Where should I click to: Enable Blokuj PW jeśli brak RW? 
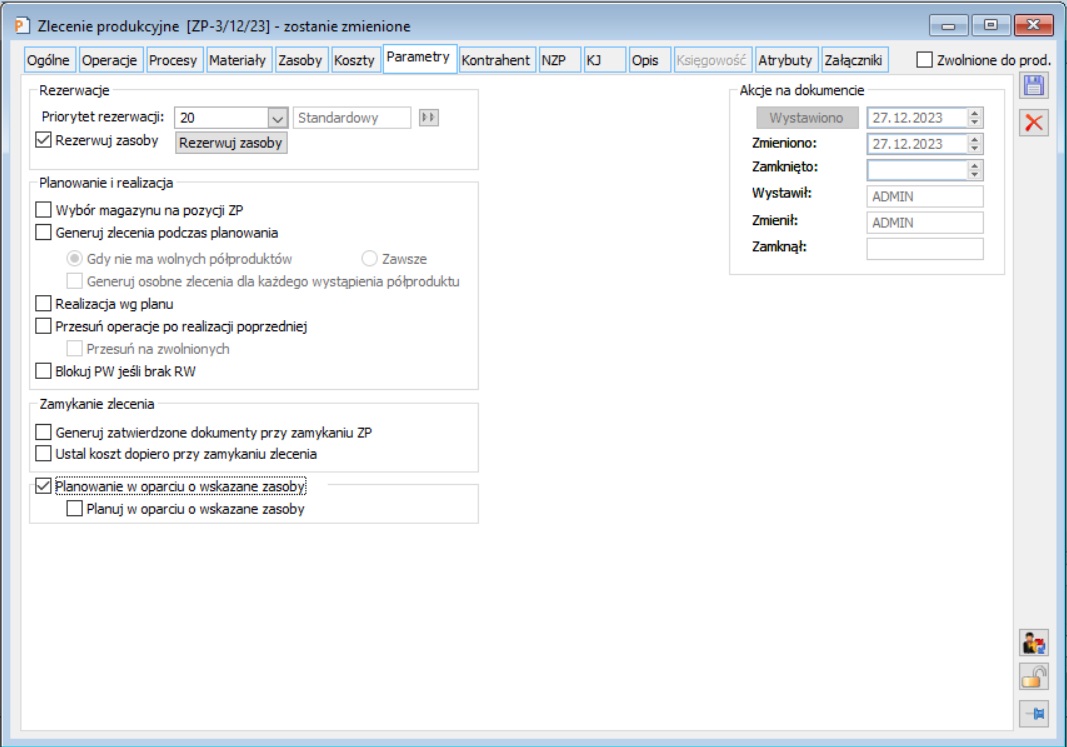point(43,371)
